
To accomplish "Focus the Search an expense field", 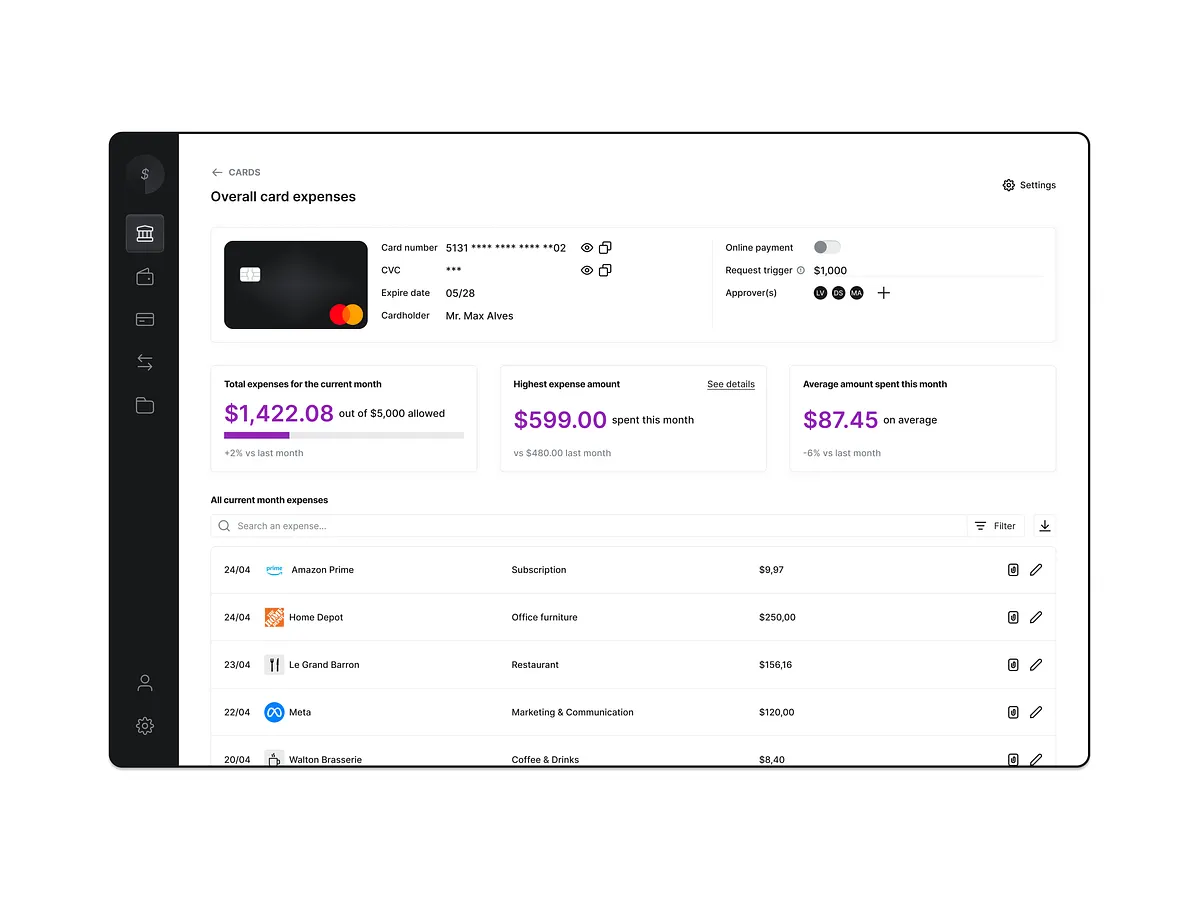I will coord(589,526).
